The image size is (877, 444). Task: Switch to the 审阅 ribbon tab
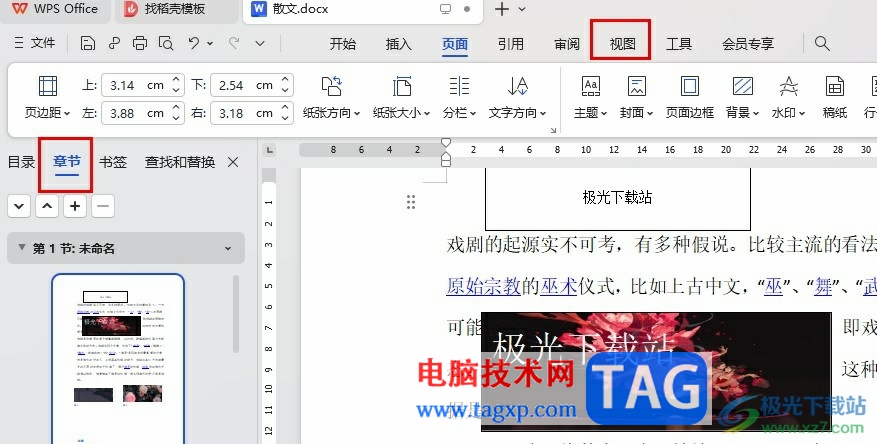(567, 44)
